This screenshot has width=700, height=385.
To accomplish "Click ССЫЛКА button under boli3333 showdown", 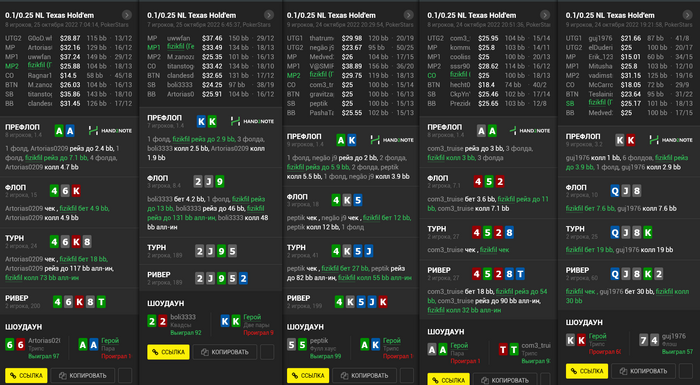I will pyautogui.click(x=168, y=352).
